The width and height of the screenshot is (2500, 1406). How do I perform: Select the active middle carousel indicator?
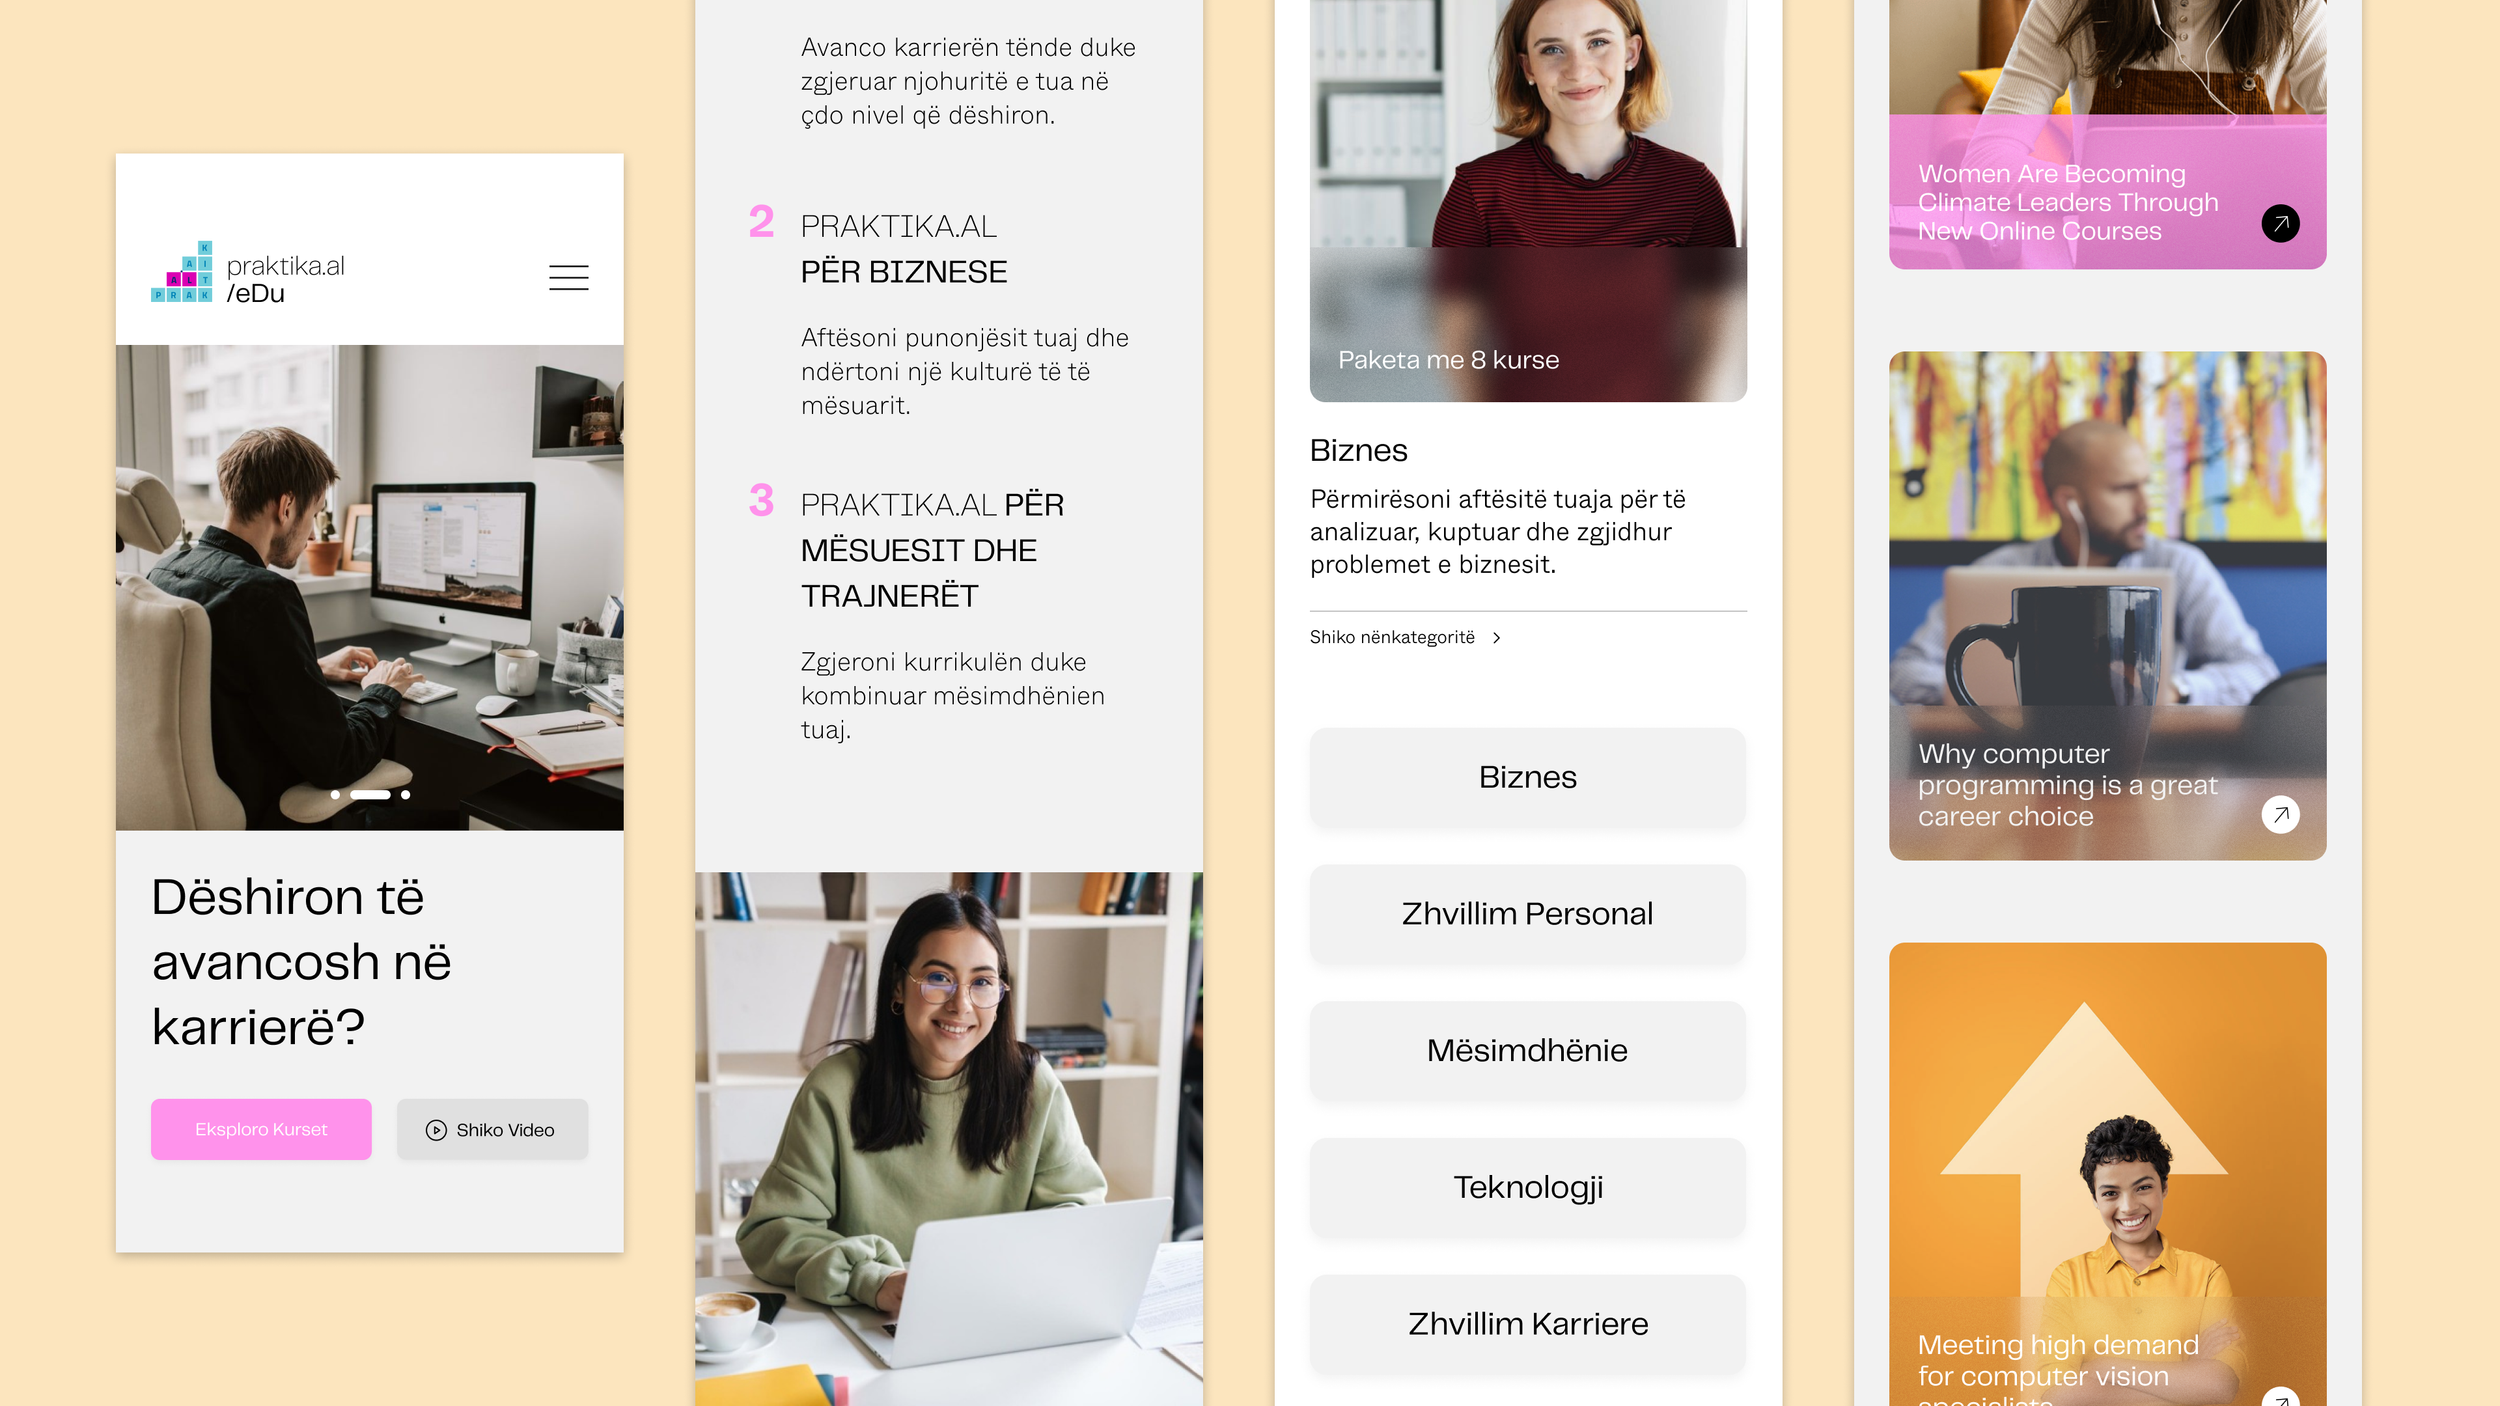[370, 795]
